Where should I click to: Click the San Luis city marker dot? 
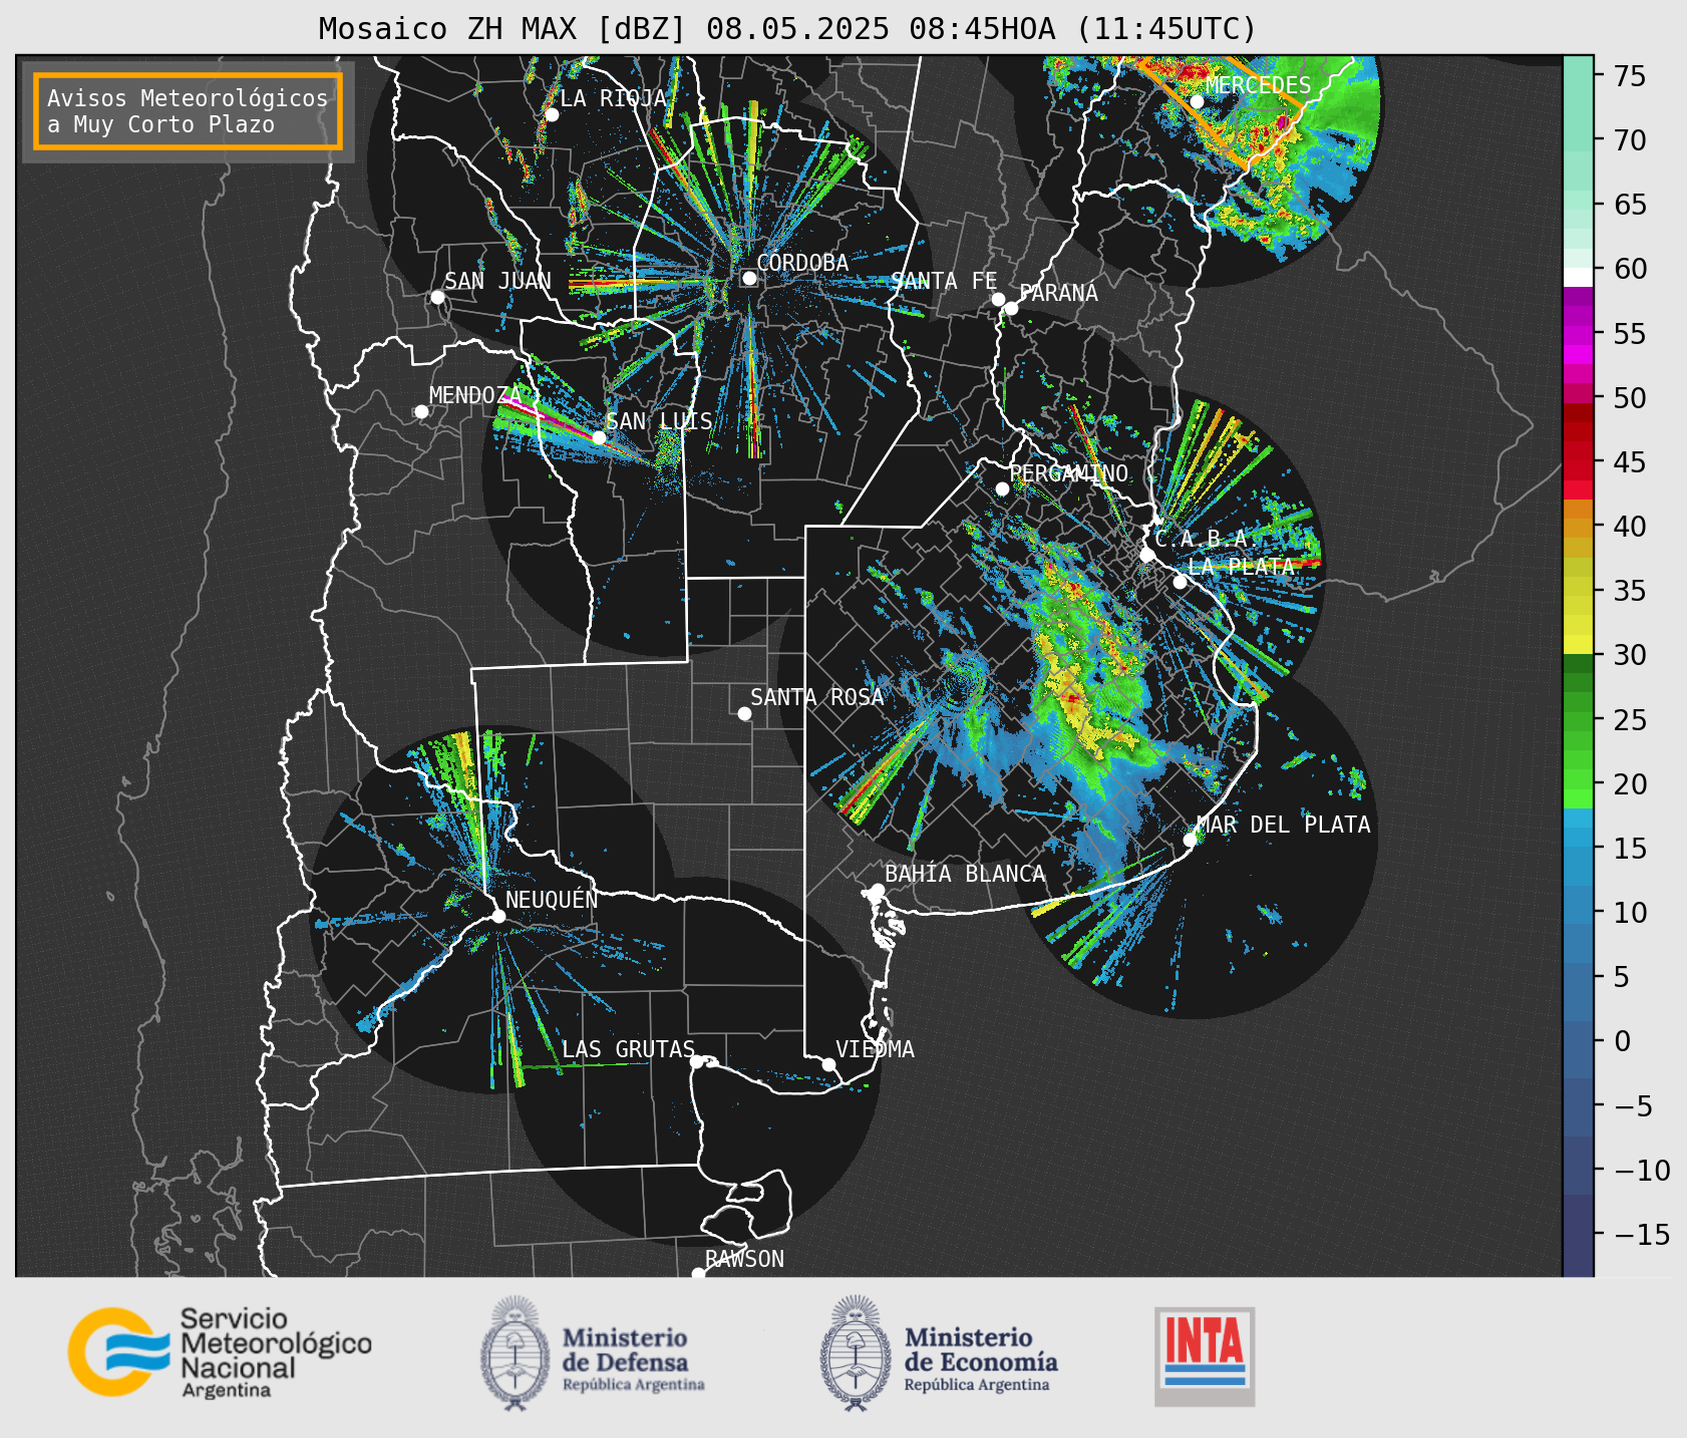coord(598,438)
